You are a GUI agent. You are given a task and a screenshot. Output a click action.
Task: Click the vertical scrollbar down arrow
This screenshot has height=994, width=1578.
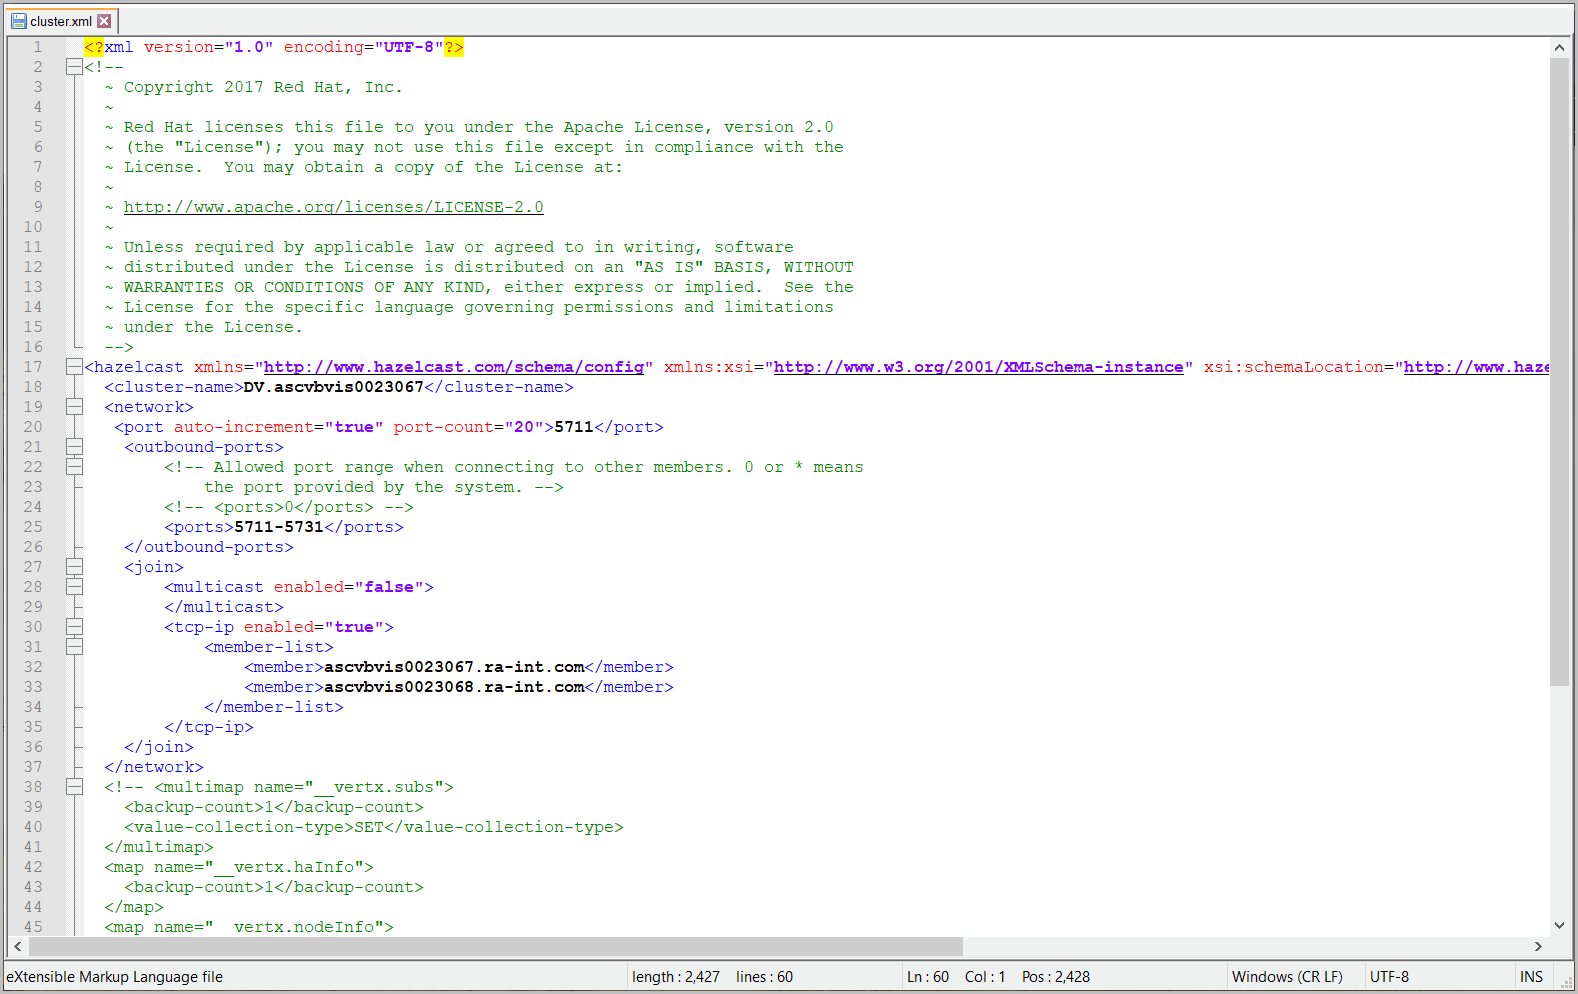click(1559, 926)
